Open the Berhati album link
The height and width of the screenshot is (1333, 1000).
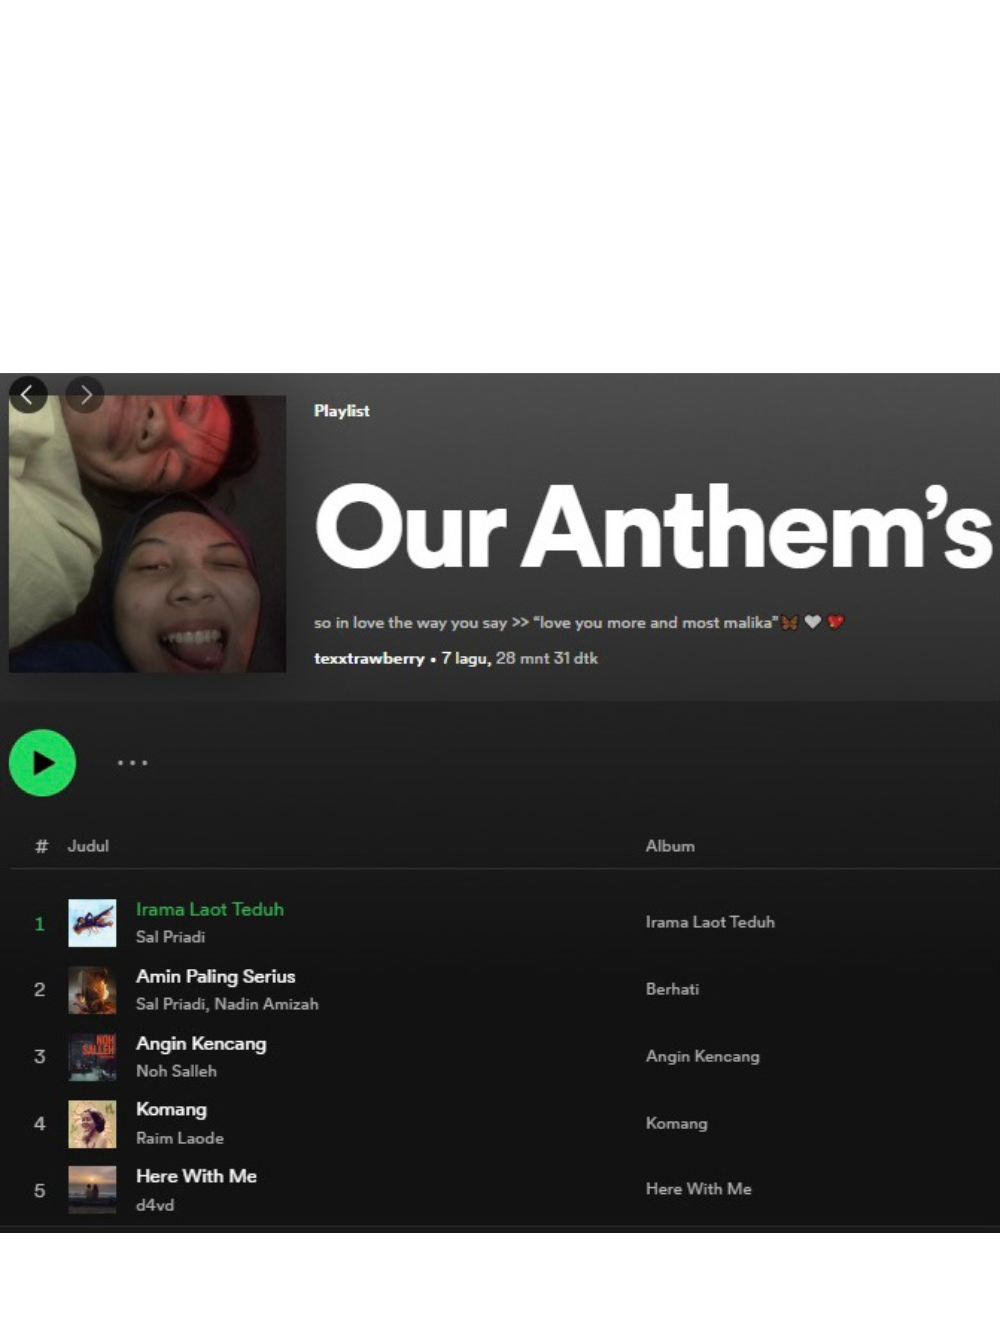pyautogui.click(x=672, y=989)
